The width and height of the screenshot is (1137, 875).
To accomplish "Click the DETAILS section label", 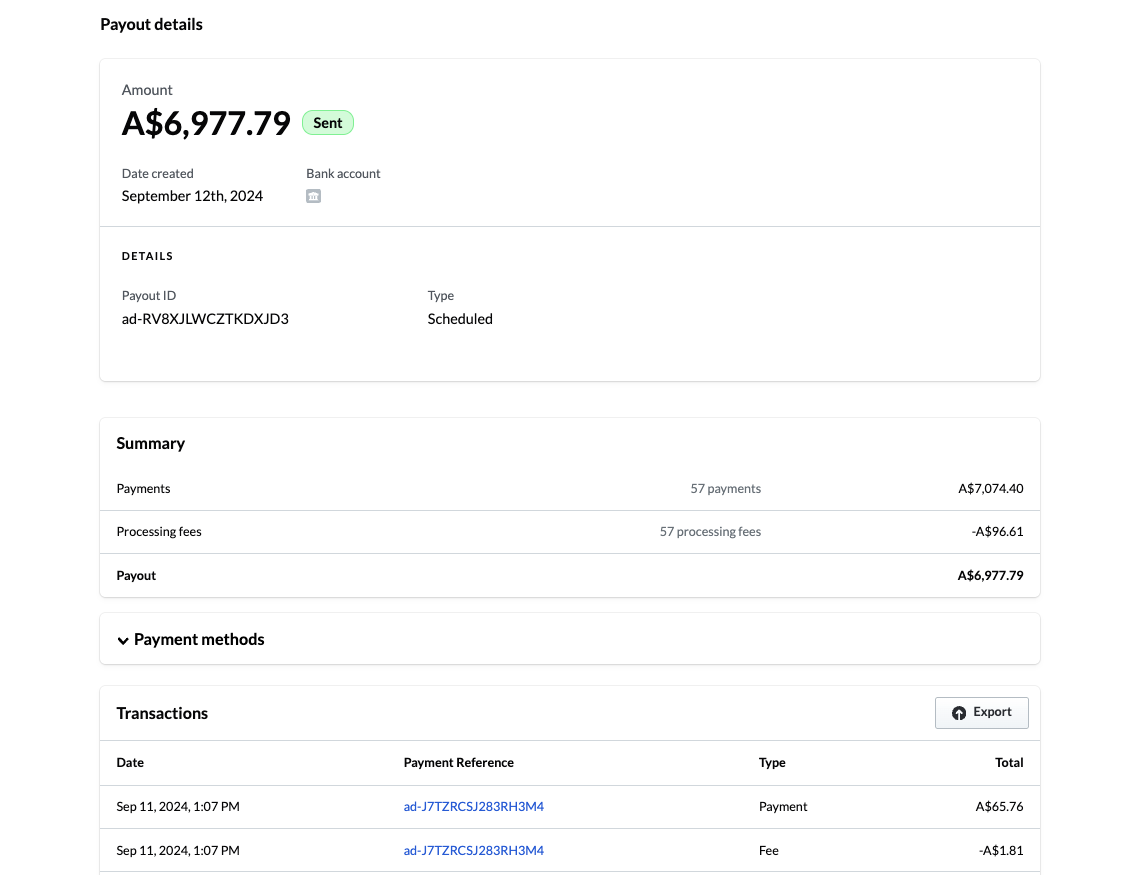I will coord(147,256).
